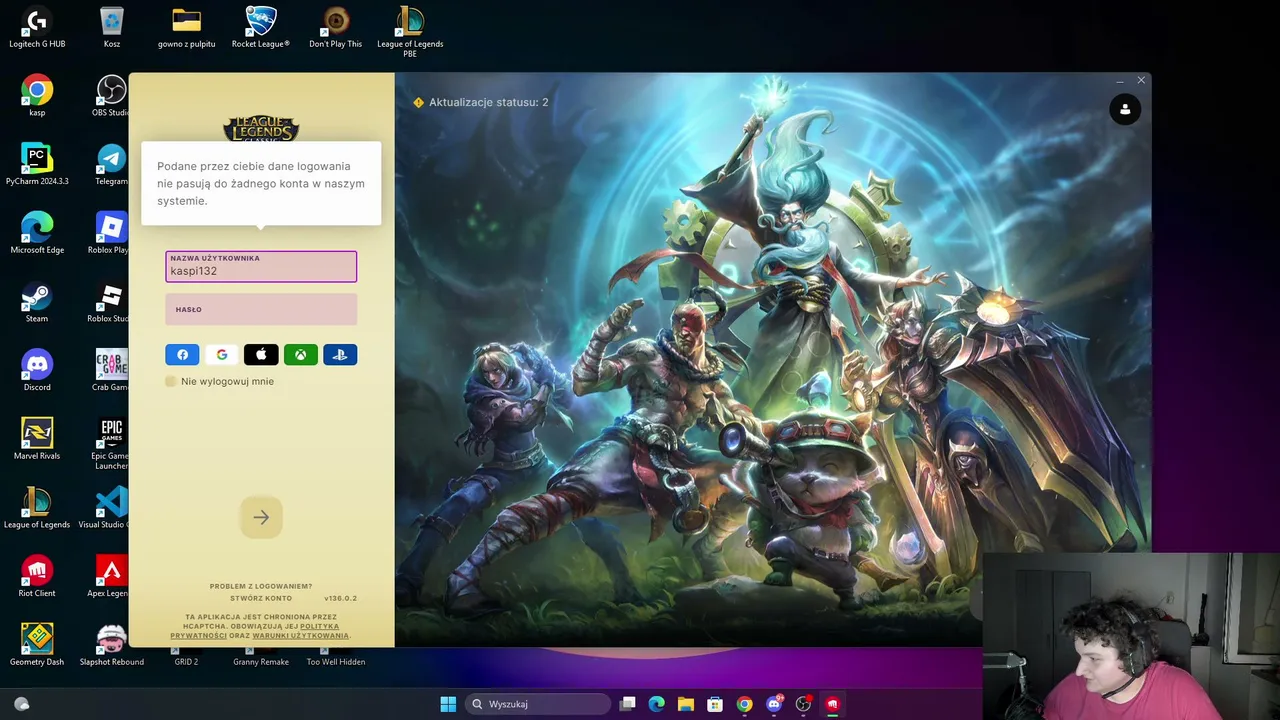Open the OBS Studio desktop shortcut
This screenshot has width=1280, height=720.
tap(110, 97)
